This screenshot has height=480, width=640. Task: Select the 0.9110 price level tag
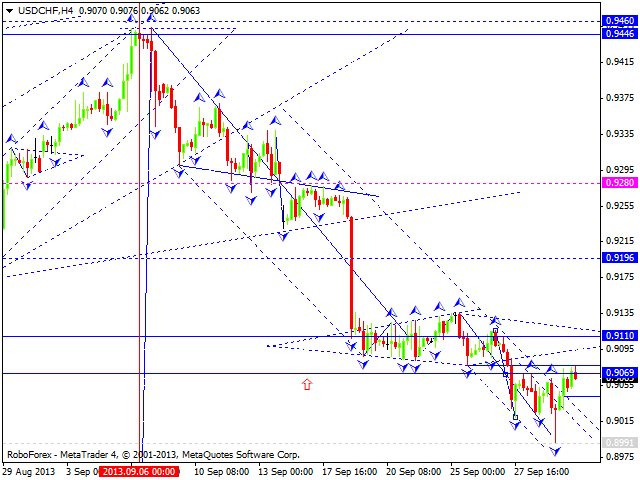619,336
